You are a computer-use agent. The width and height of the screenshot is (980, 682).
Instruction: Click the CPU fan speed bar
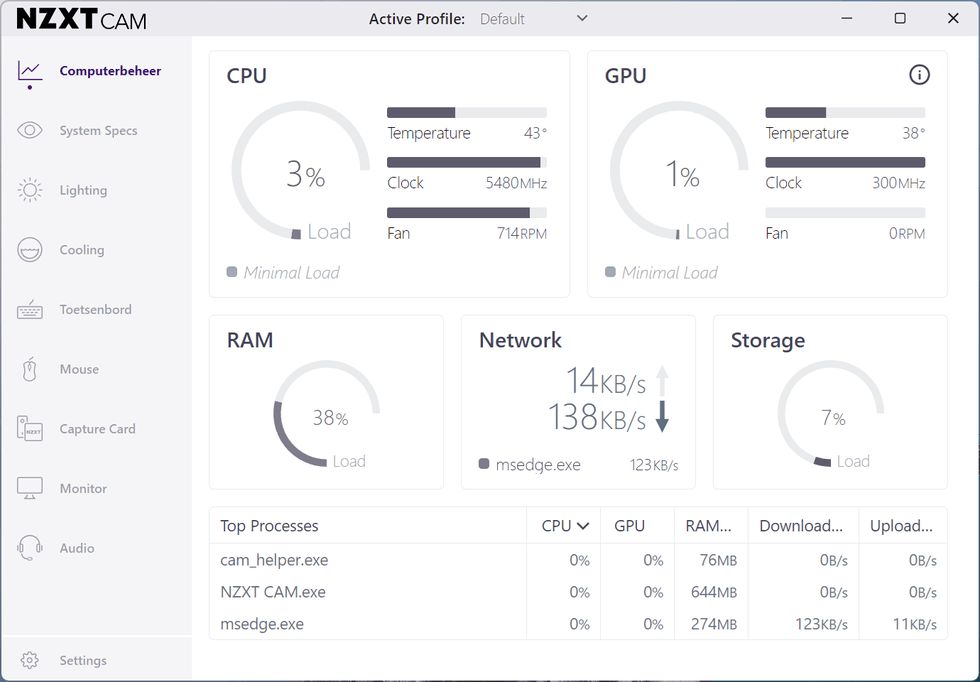467,213
